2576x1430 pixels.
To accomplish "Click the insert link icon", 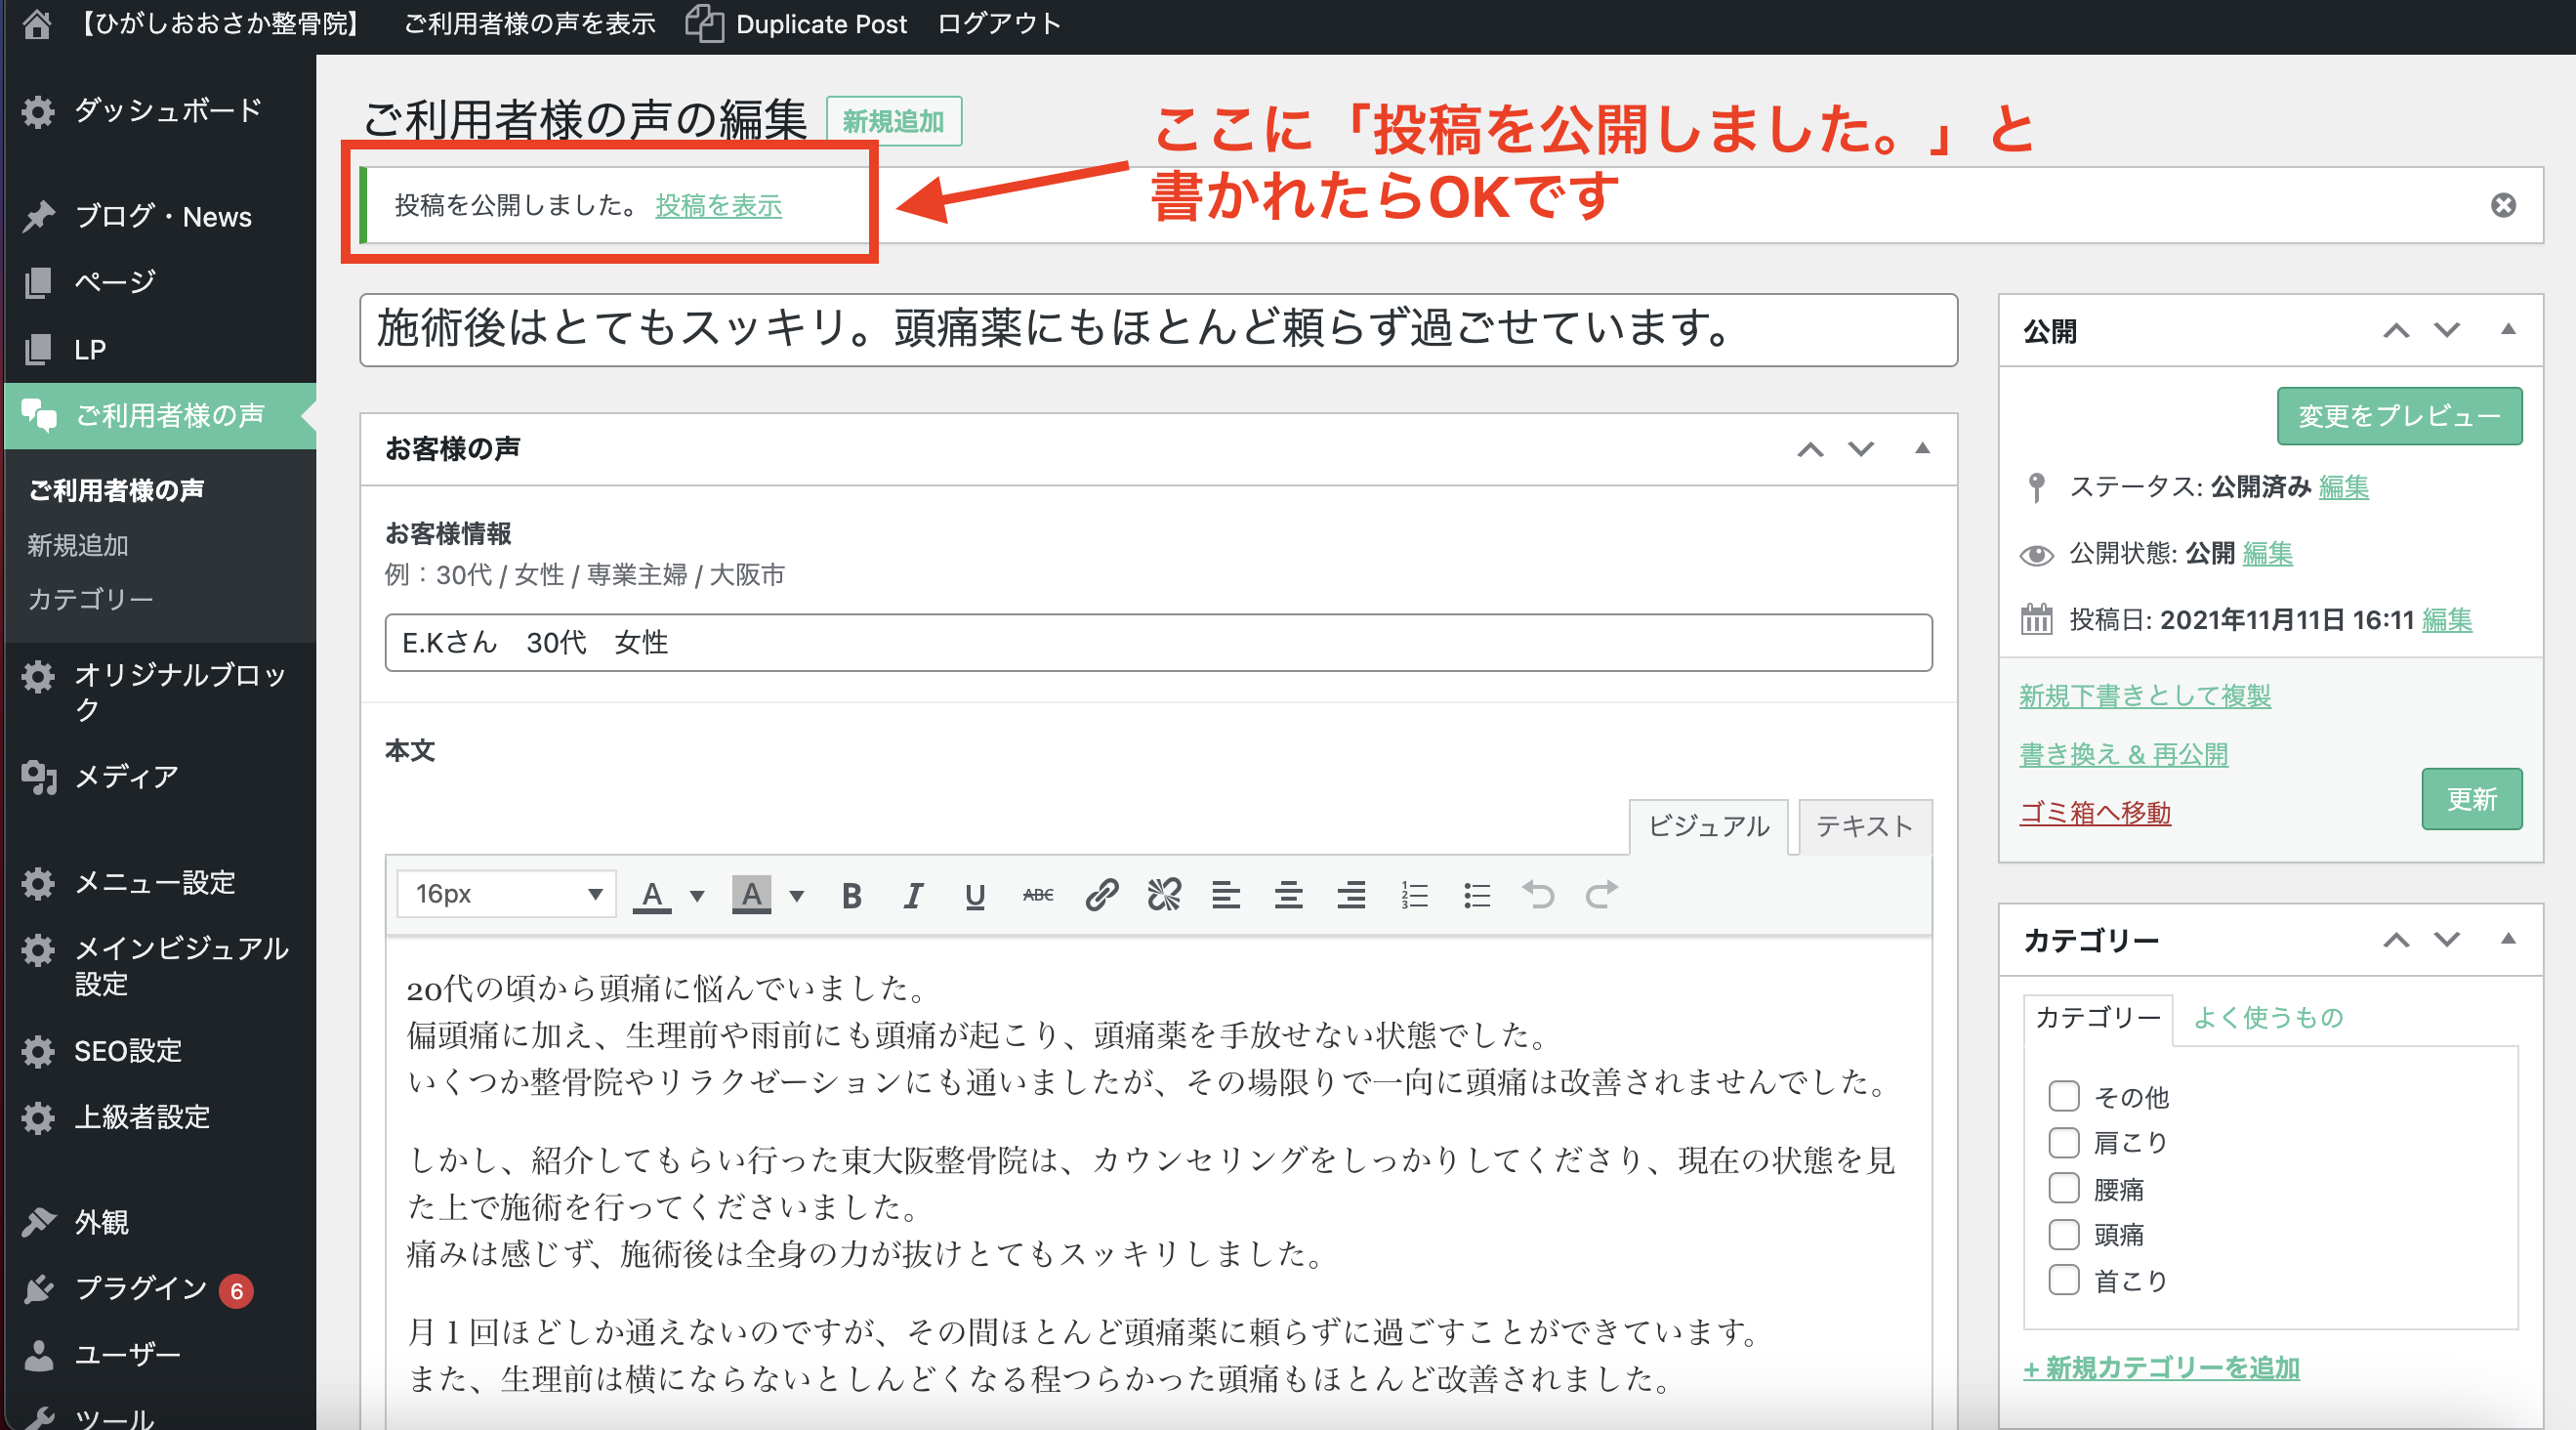I will tap(1101, 895).
